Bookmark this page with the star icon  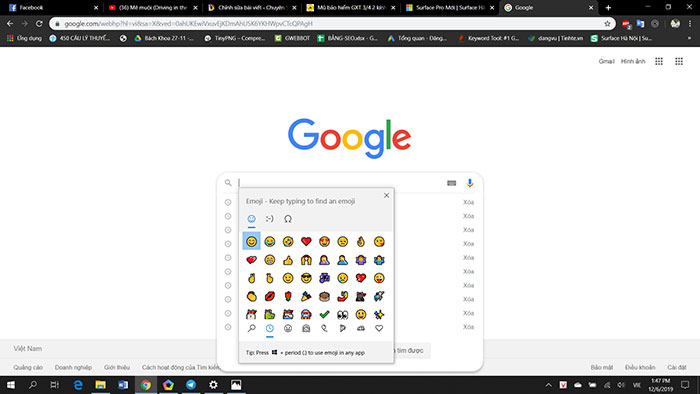pos(607,24)
